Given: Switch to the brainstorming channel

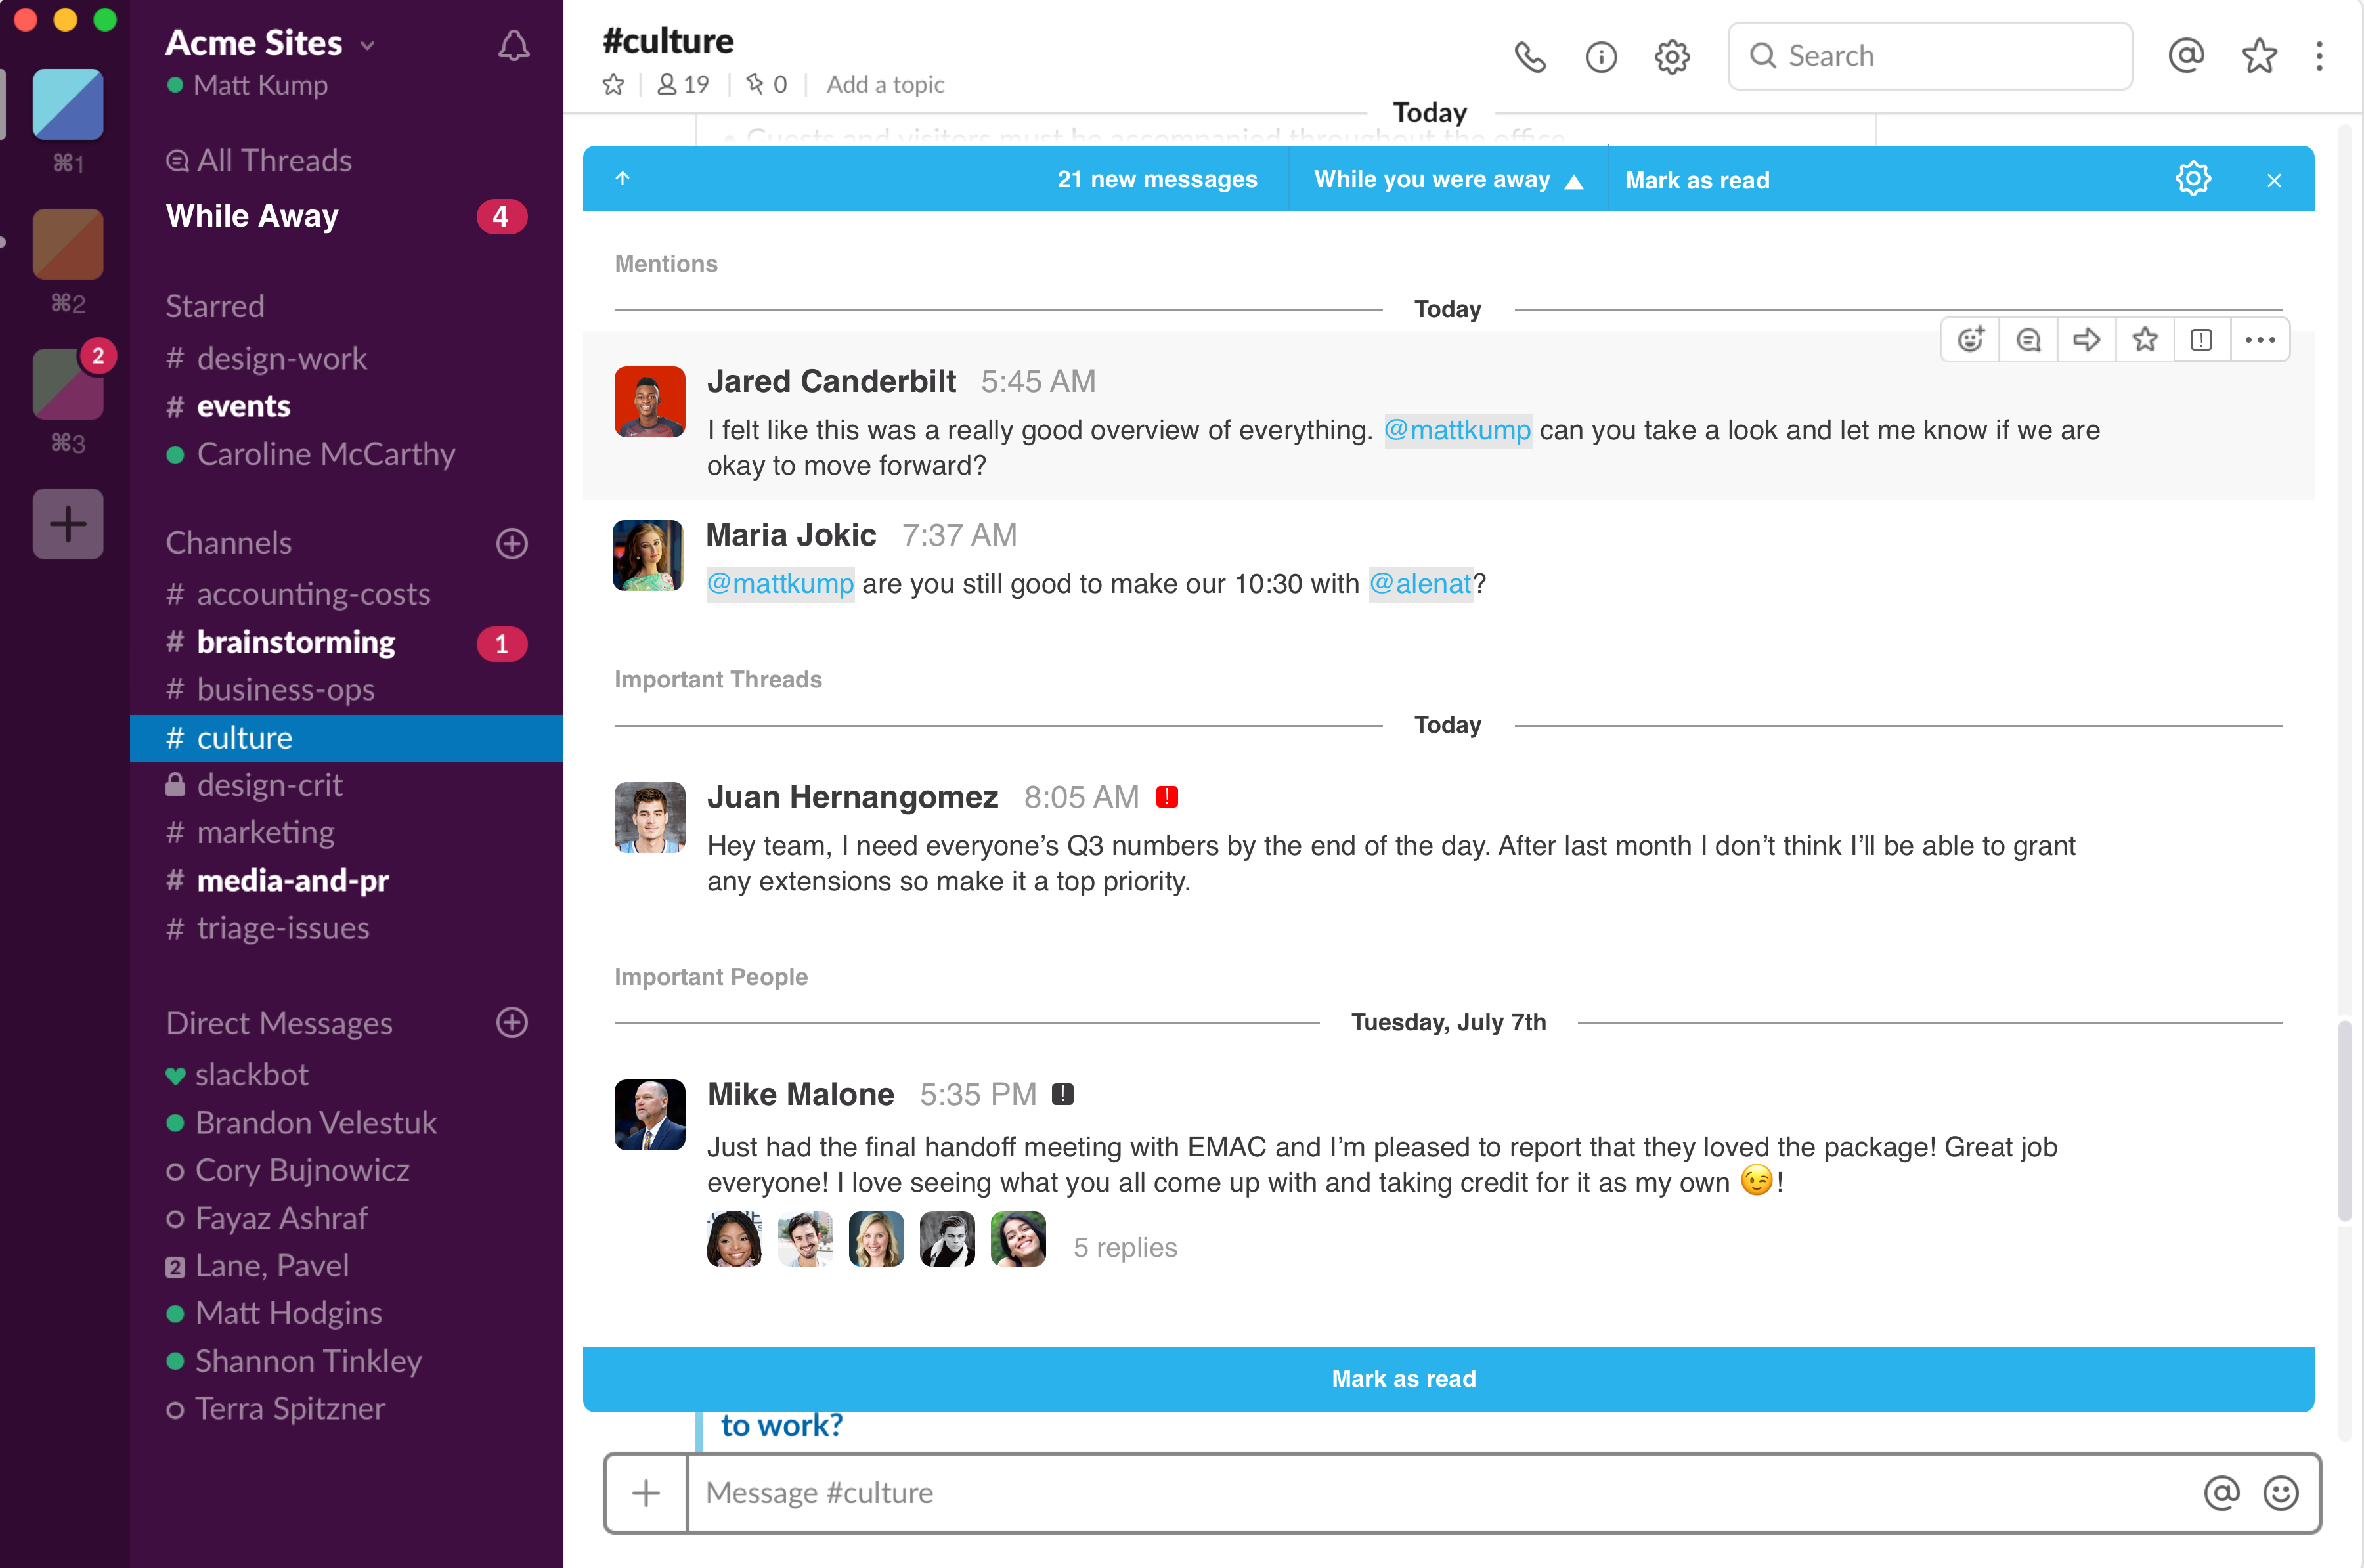Looking at the screenshot, I should [x=296, y=642].
